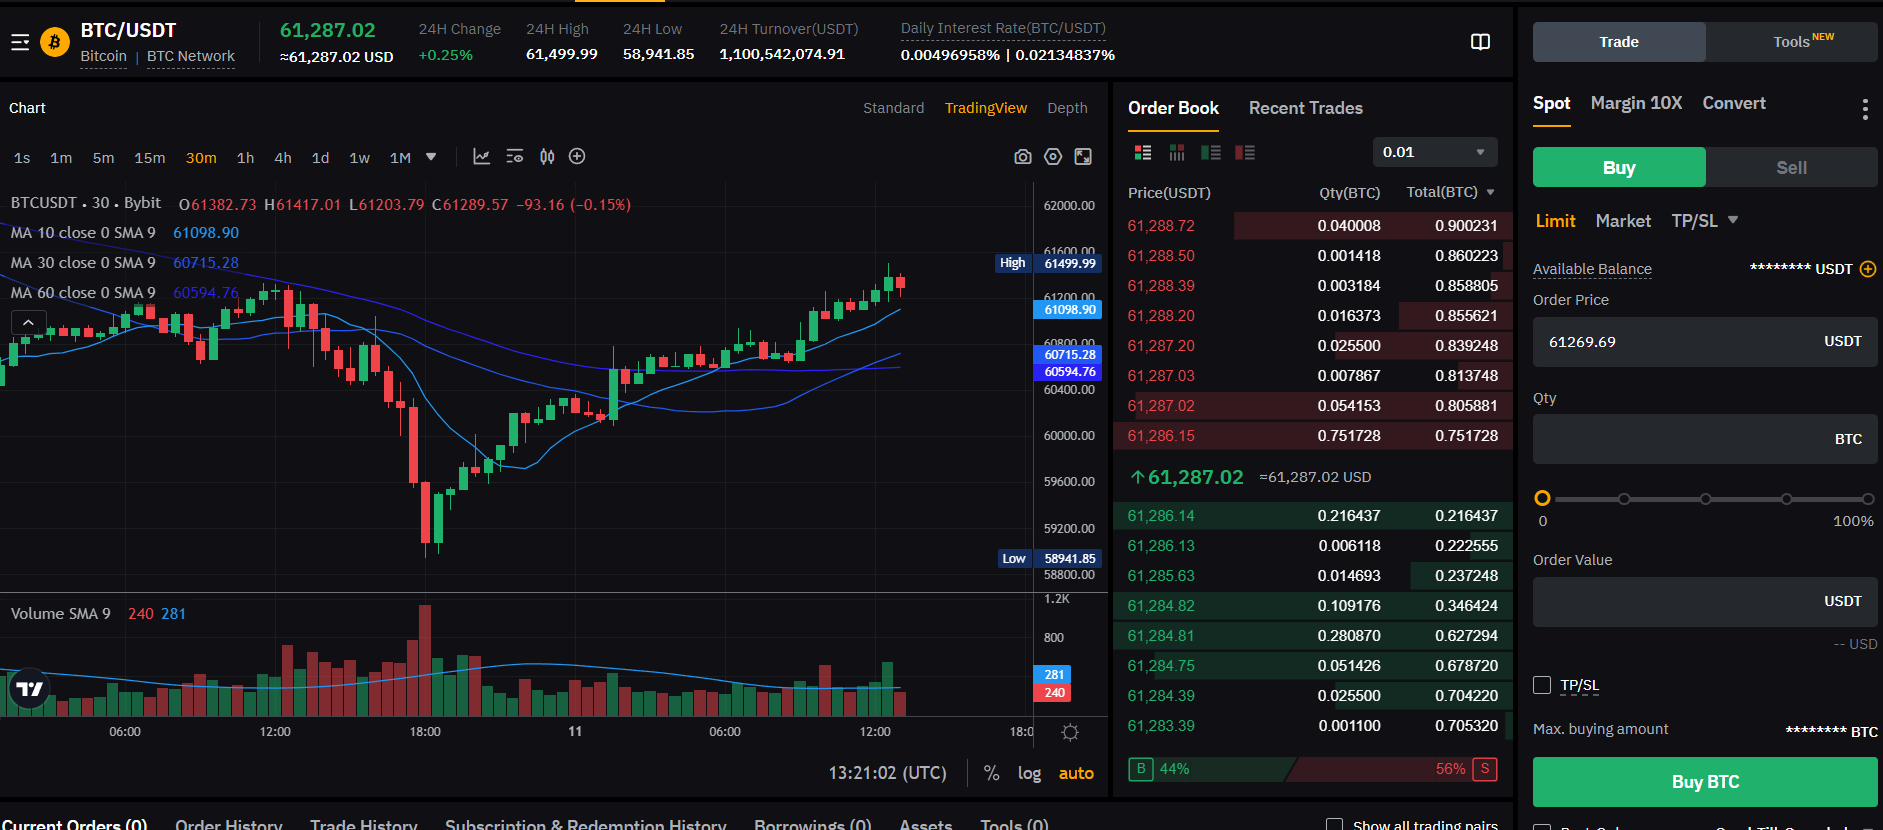Click the Available Balance label
The height and width of the screenshot is (830, 1883).
[1592, 269]
